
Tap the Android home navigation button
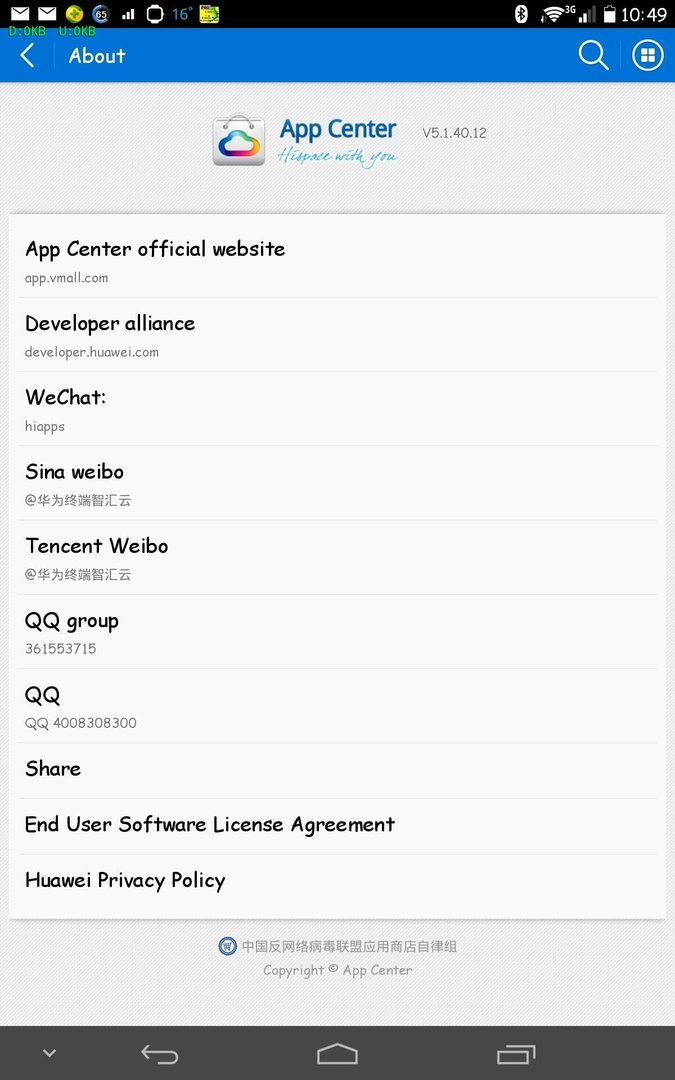pos(338,1054)
